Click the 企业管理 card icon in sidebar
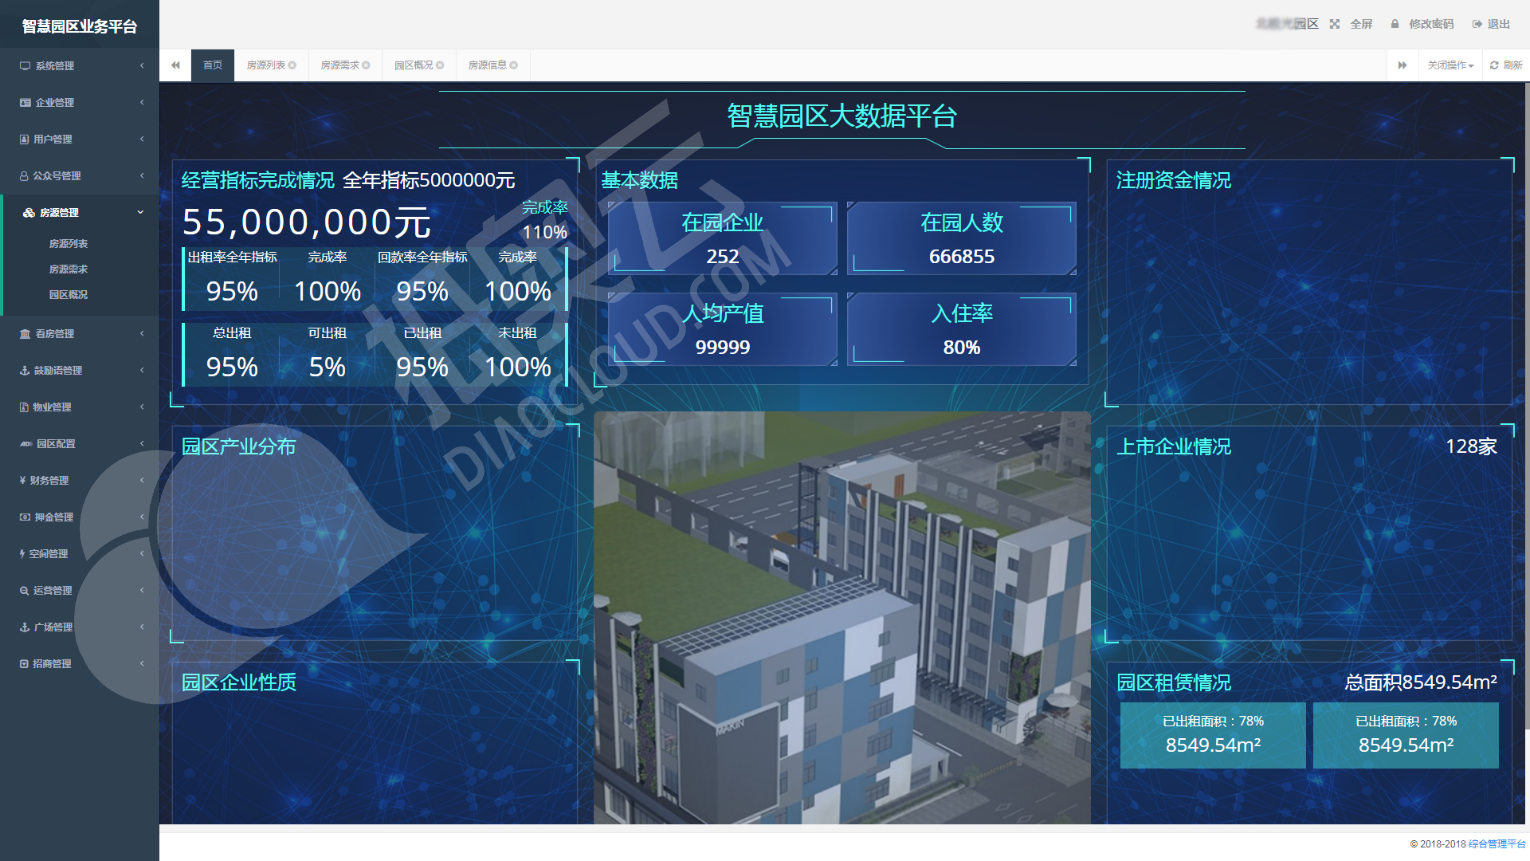Viewport: 1530px width, 861px height. click(25, 103)
